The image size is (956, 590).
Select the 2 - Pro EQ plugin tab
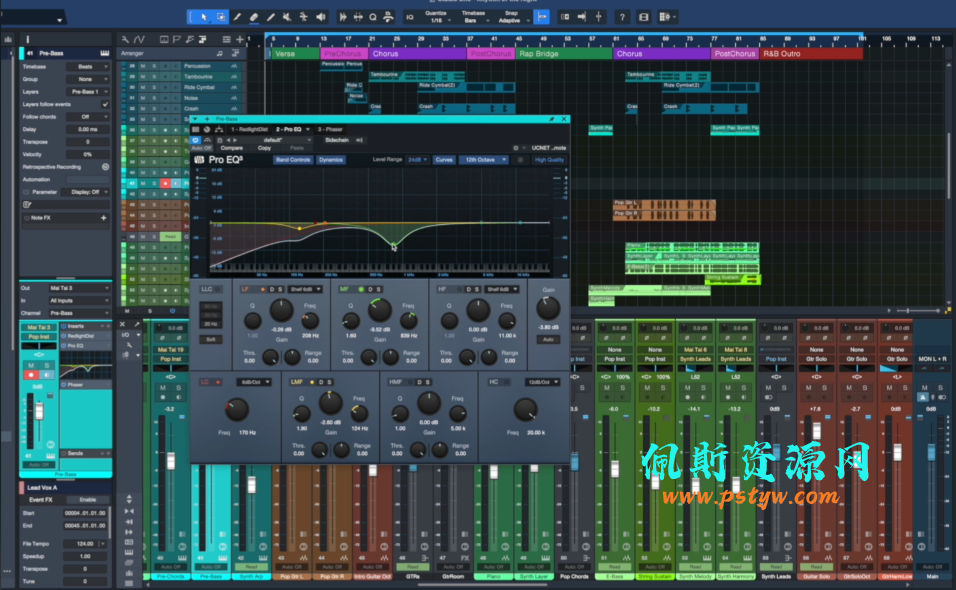coord(292,129)
